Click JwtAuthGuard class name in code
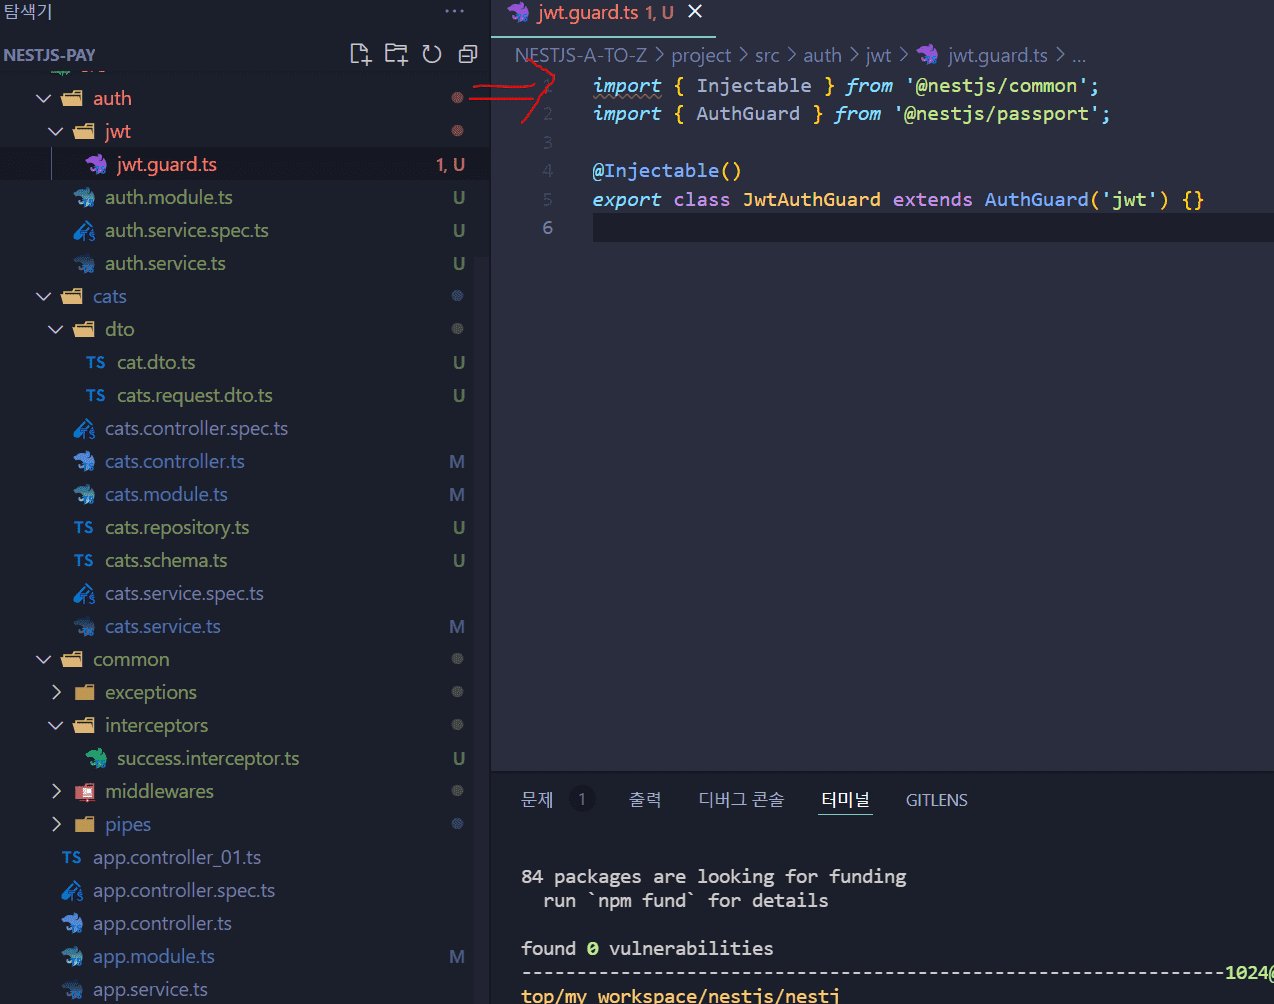The image size is (1274, 1004). coord(811,199)
